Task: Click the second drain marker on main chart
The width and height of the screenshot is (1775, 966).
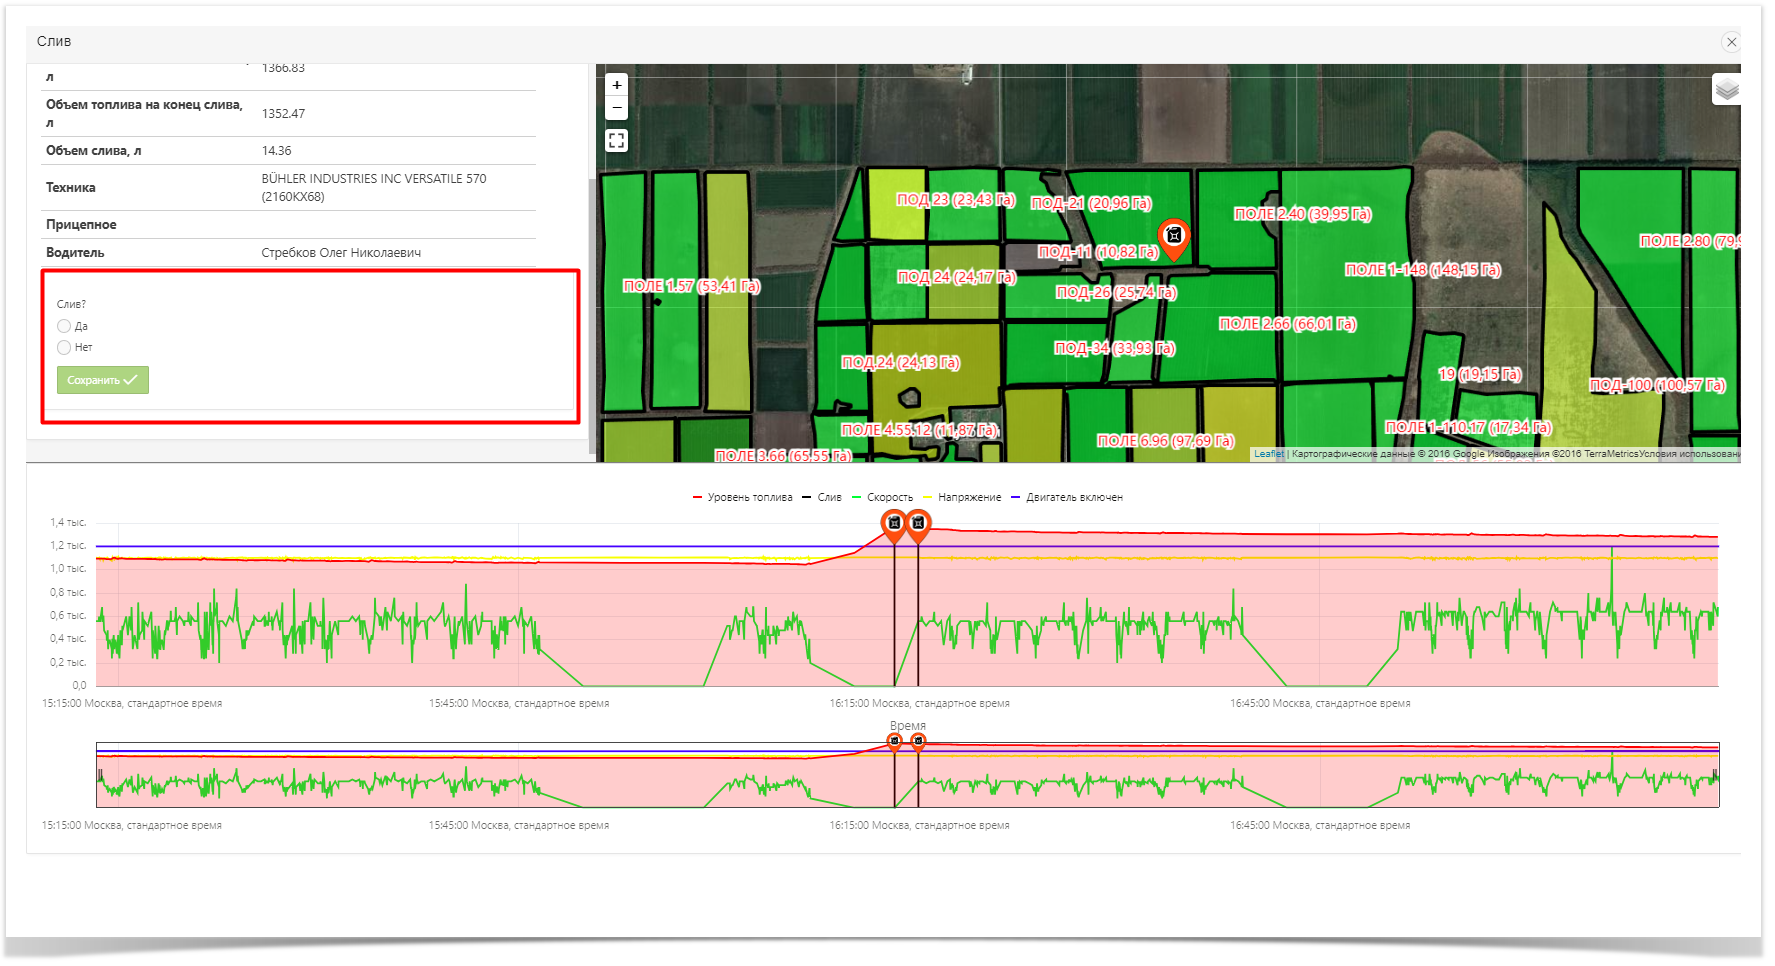Action: click(x=918, y=523)
